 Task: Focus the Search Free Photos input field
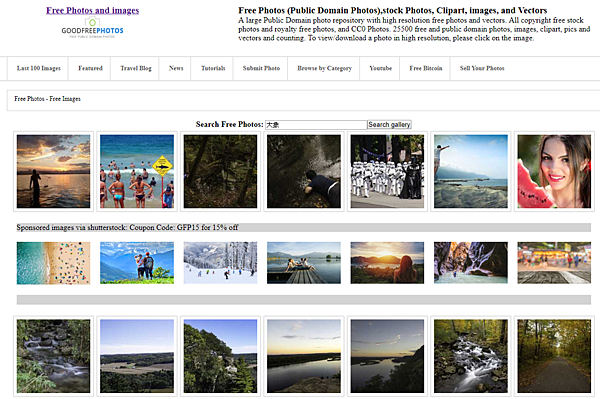316,125
